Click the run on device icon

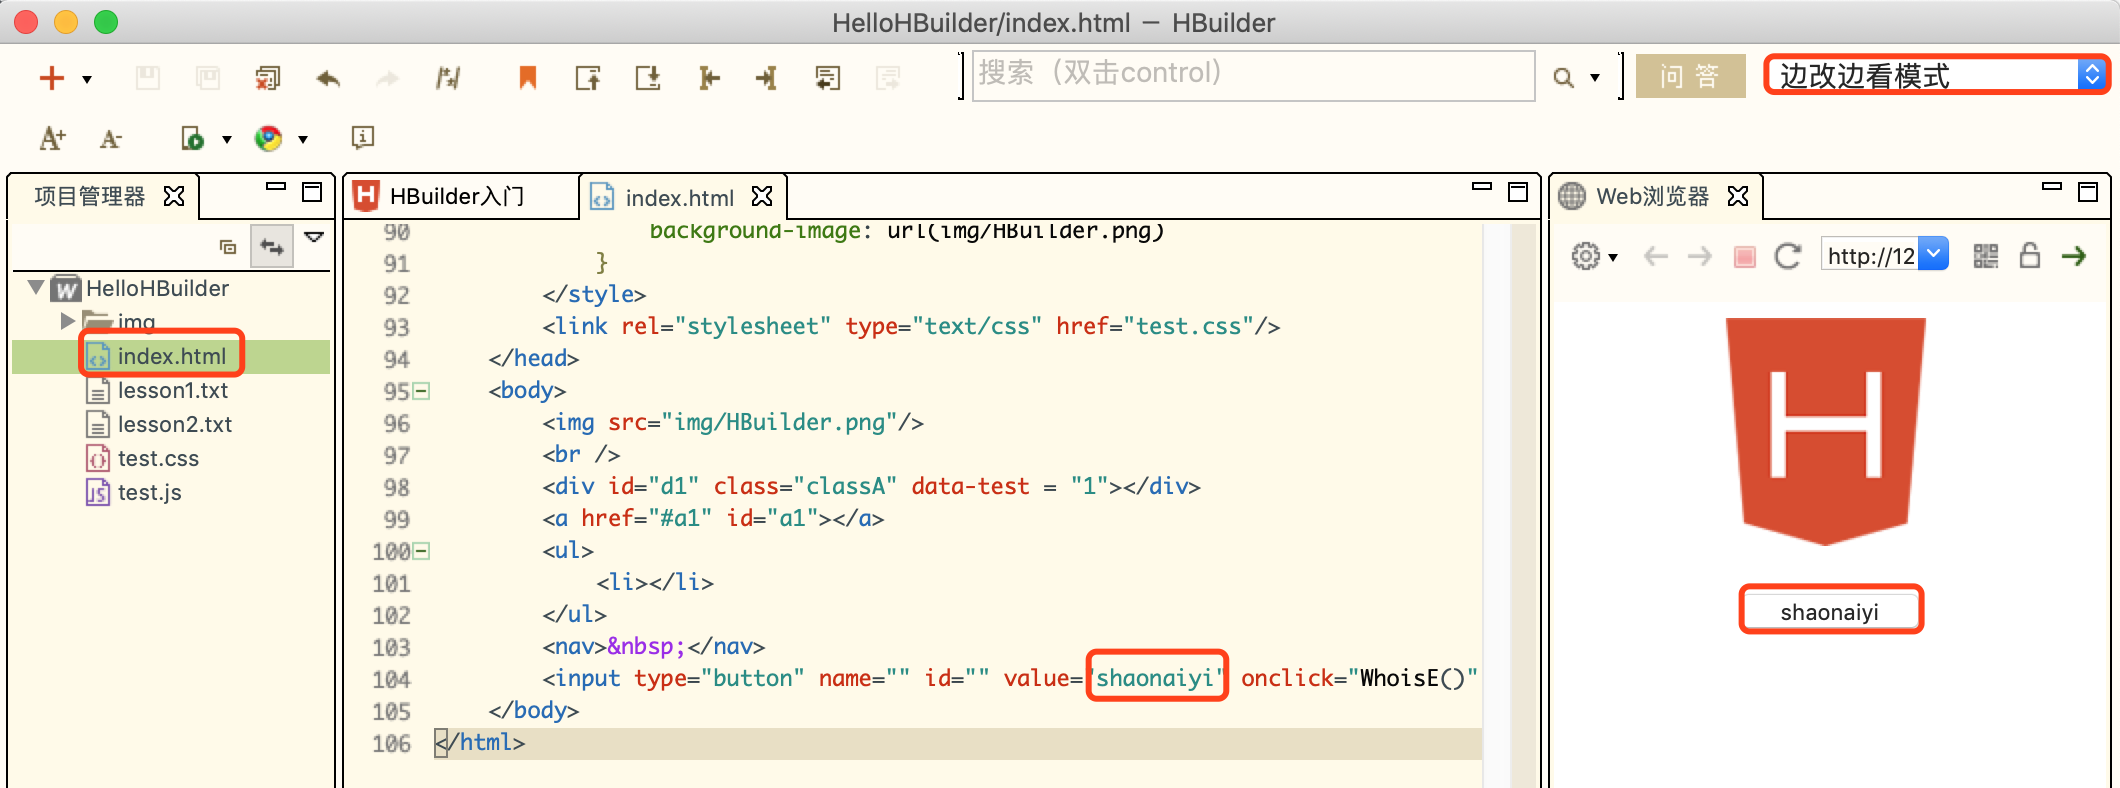click(x=192, y=138)
